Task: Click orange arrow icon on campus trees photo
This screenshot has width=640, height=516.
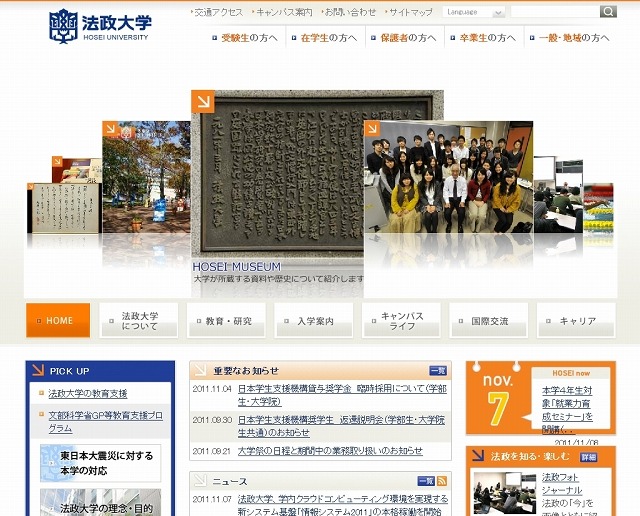Action: [x=110, y=129]
